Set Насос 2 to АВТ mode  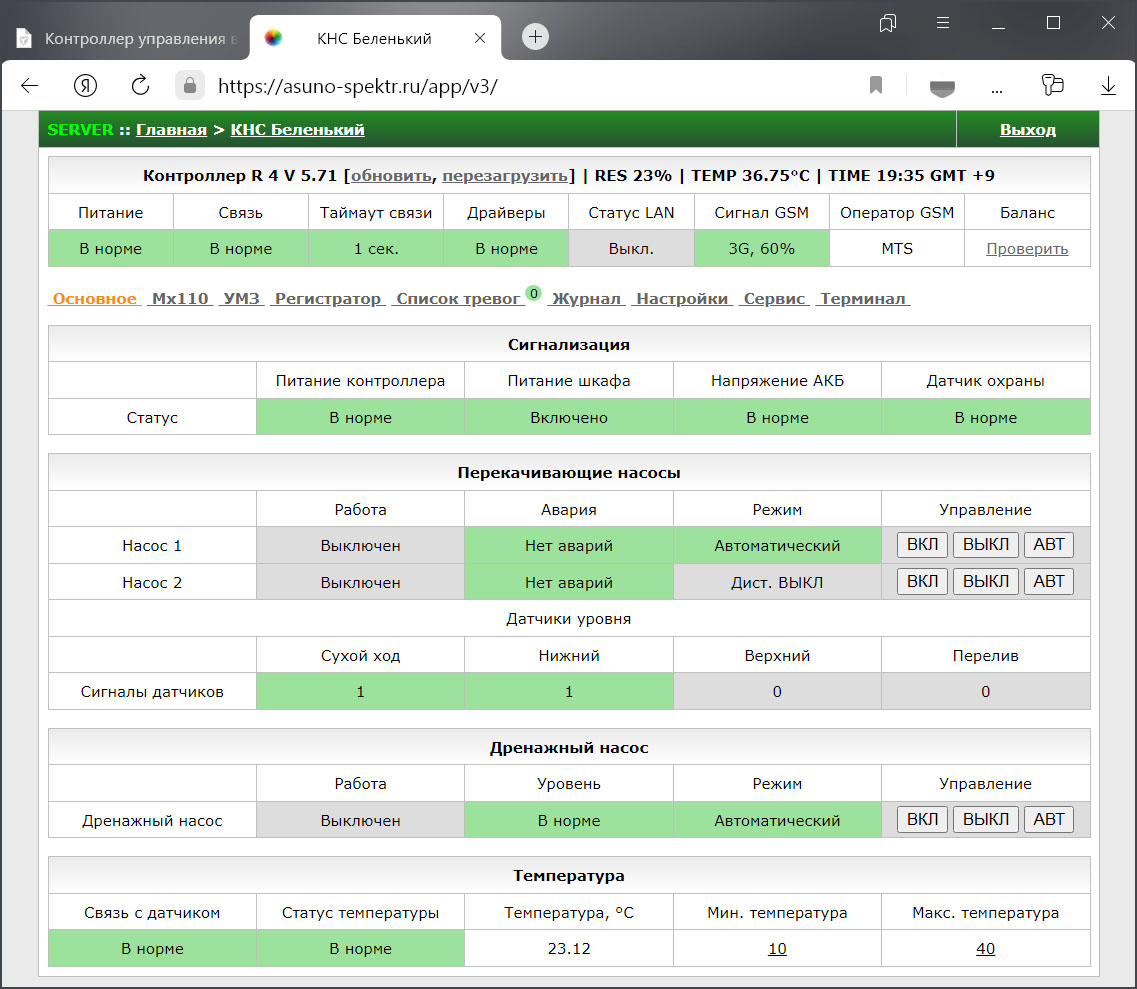tap(1049, 582)
